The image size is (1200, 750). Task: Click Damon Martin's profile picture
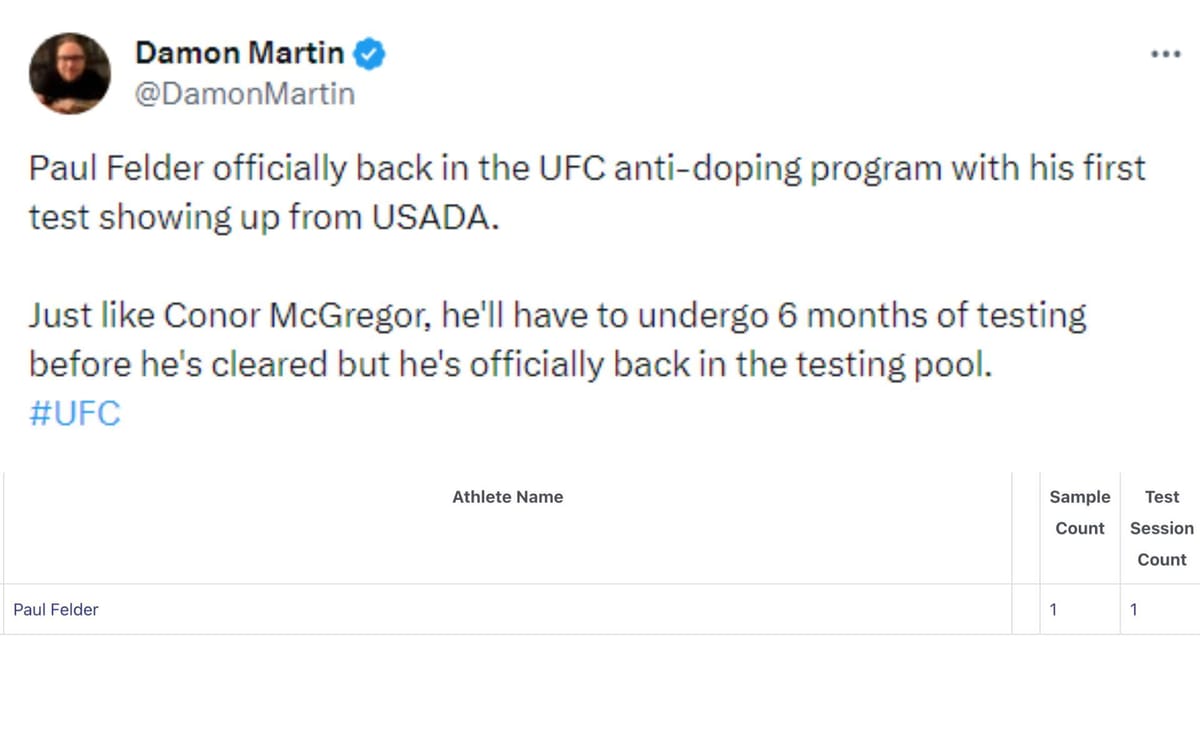(69, 73)
